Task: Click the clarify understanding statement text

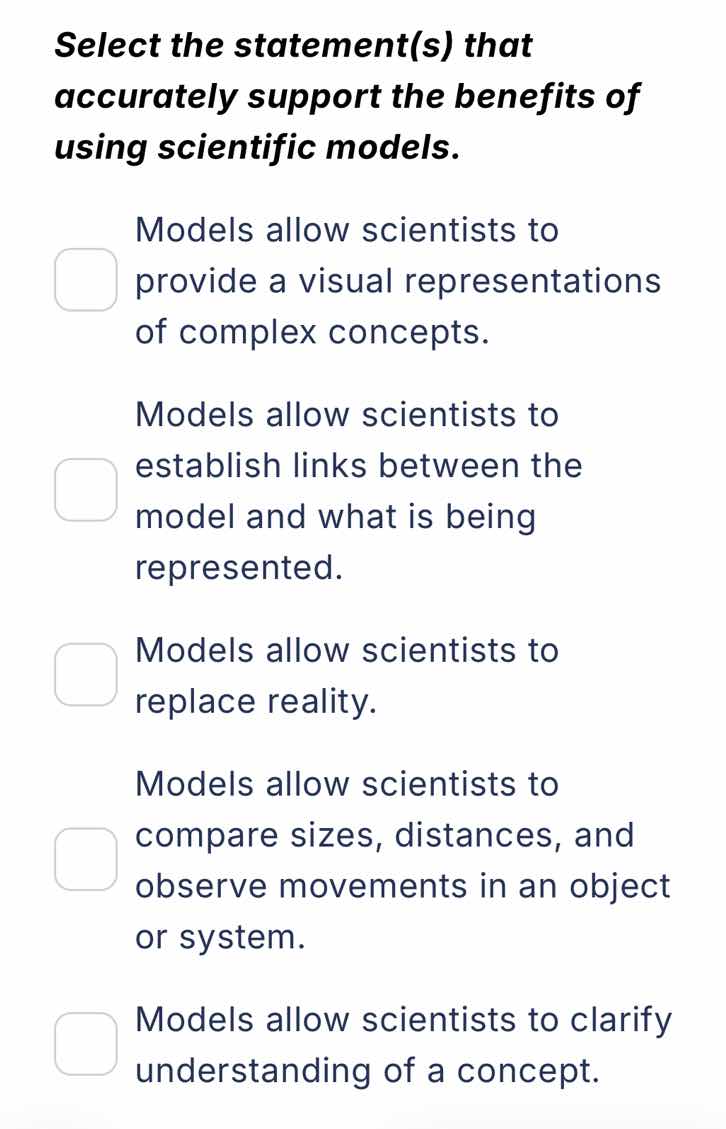Action: (403, 1044)
